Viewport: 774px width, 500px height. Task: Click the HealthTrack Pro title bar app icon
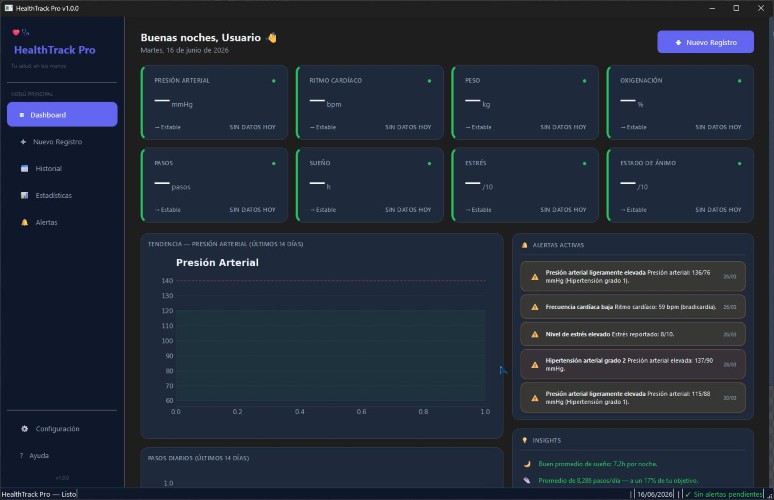click(x=8, y=8)
